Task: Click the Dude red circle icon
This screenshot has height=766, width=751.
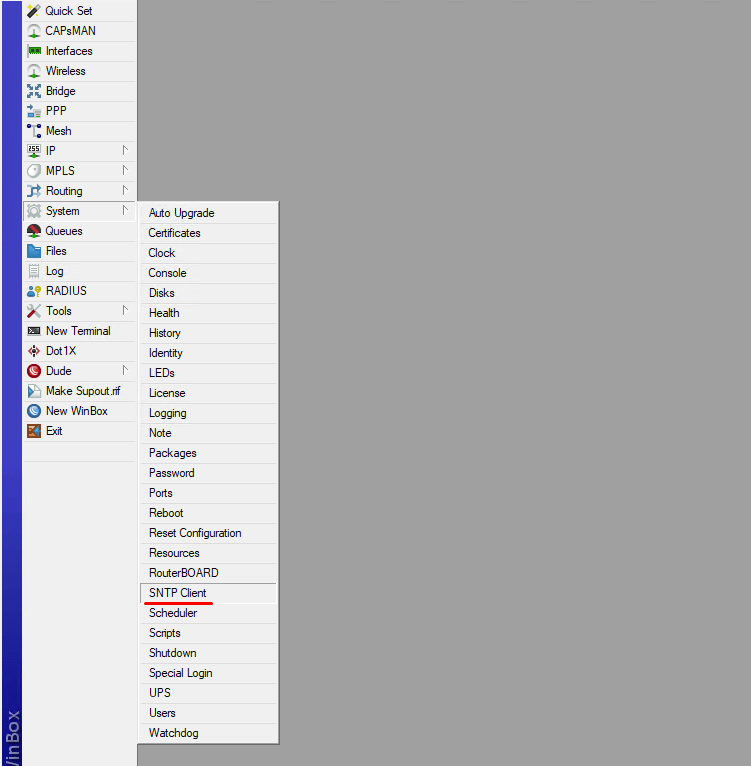Action: point(34,371)
